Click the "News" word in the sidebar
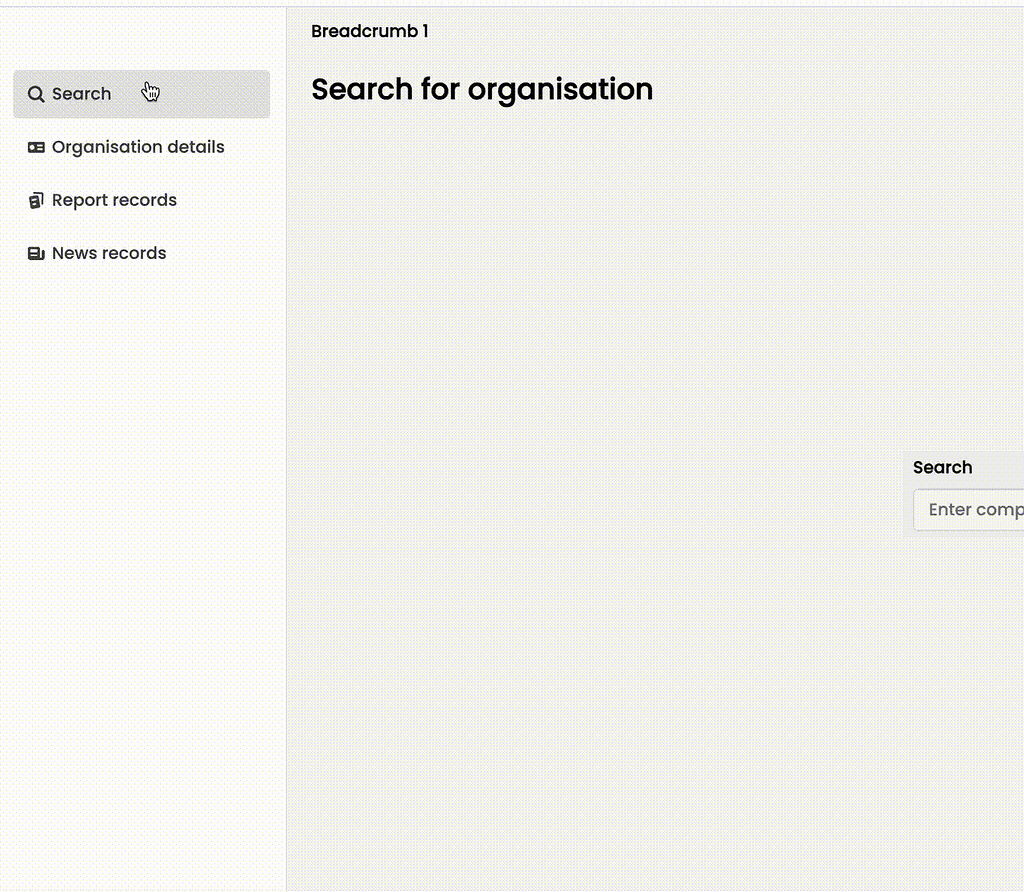 74,253
